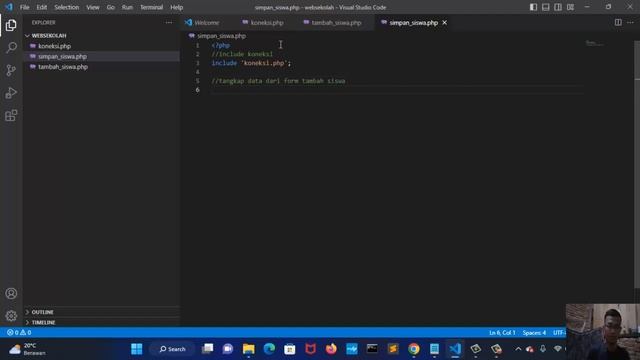Click the microphone icon in system tray

[x=543, y=349]
